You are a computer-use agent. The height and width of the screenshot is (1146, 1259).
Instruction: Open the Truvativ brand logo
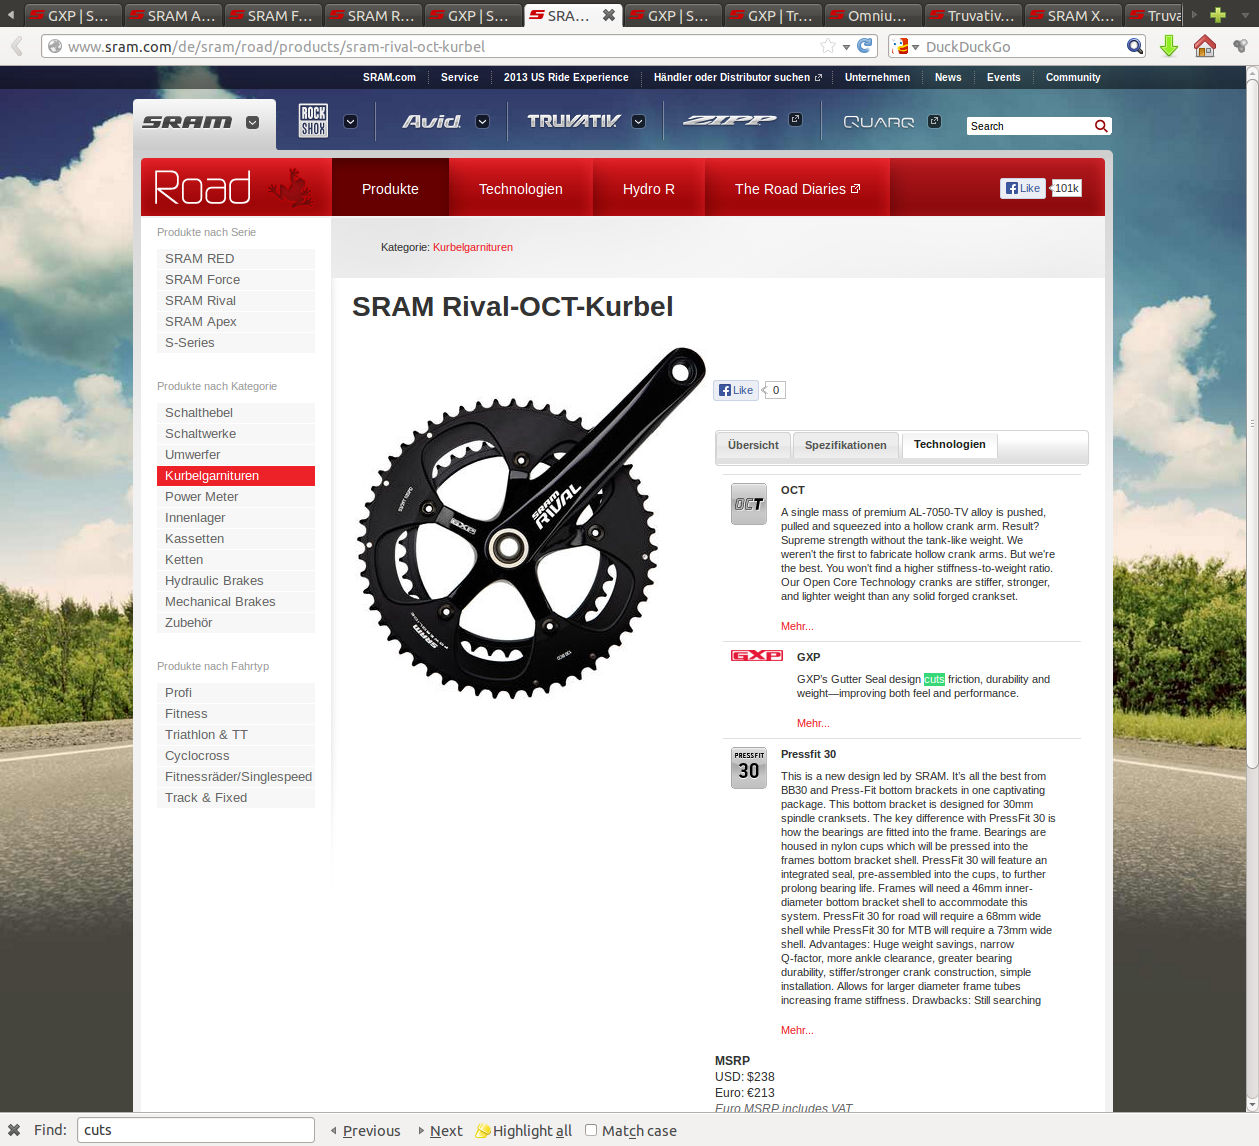574,121
